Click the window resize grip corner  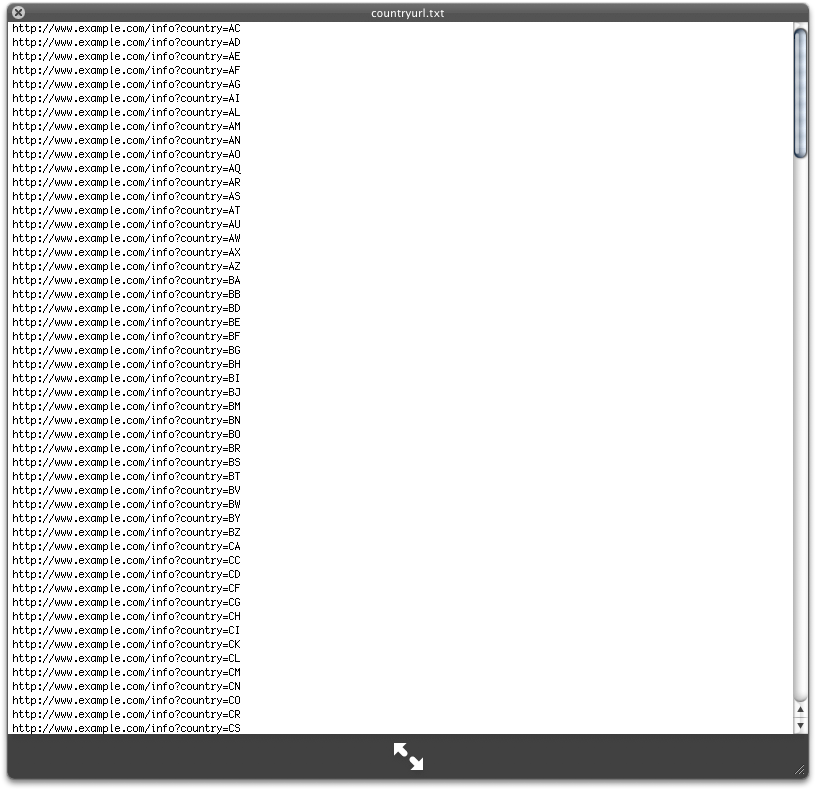[x=800, y=770]
